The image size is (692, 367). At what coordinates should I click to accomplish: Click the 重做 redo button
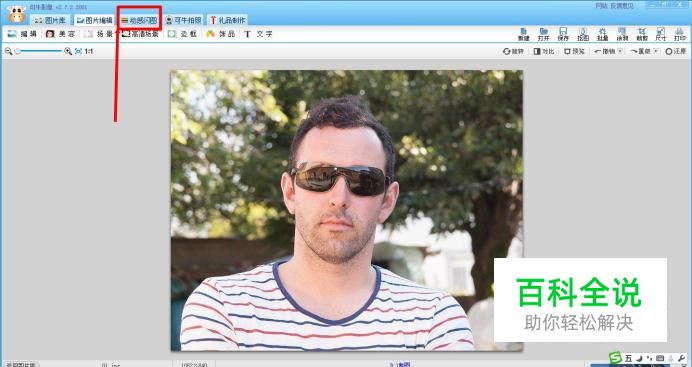point(641,51)
